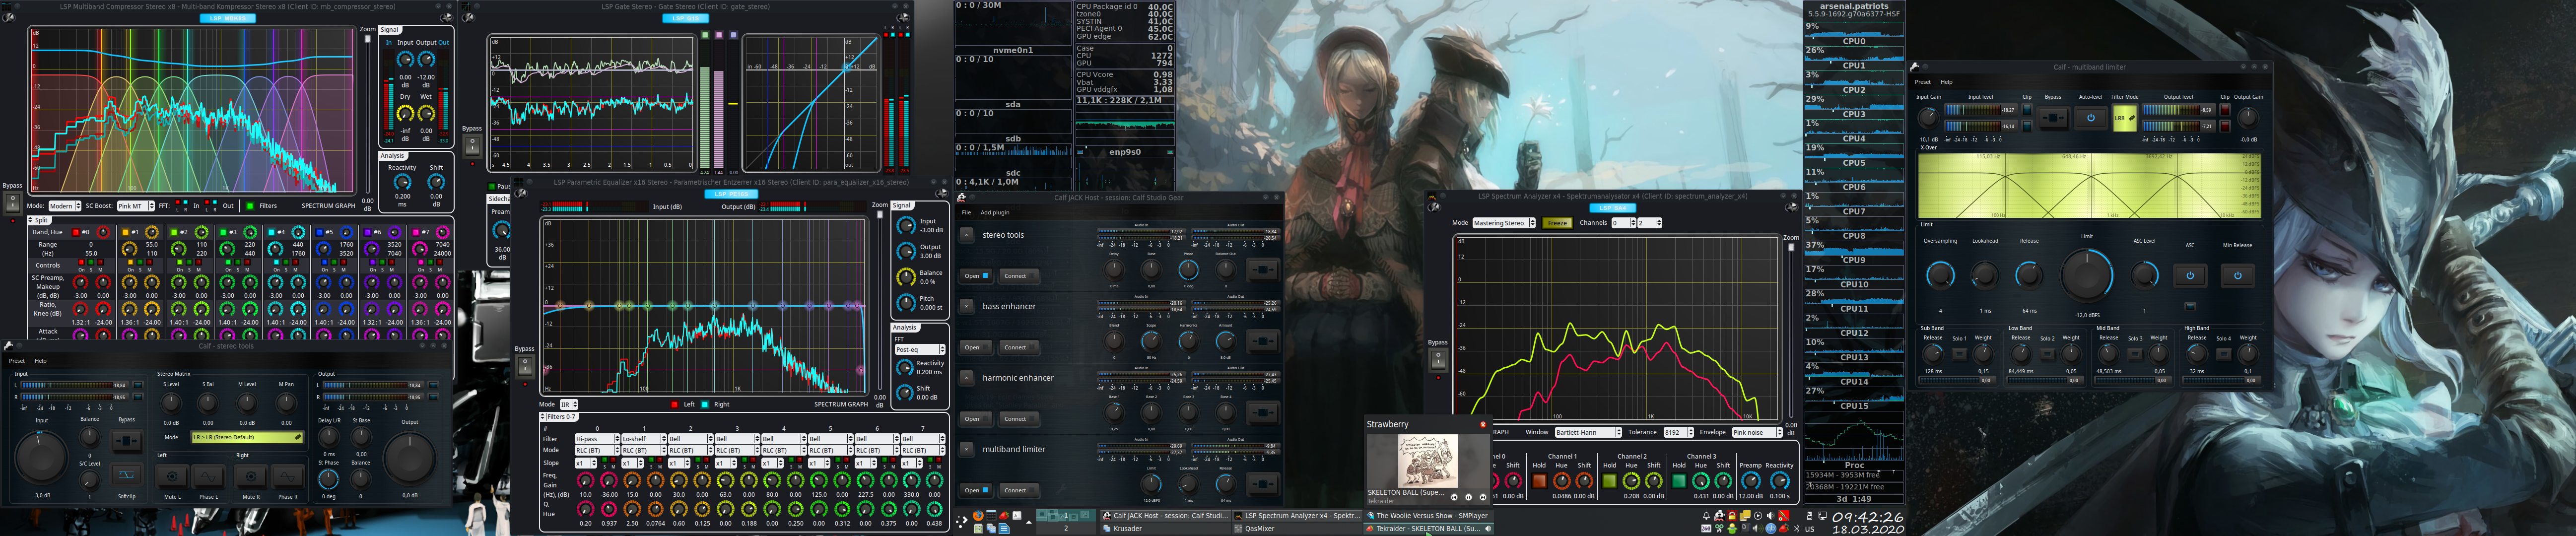The height and width of the screenshot is (536, 2576).
Task: Click the Lookahead knob in multiband limiter
Action: [x=1984, y=275]
